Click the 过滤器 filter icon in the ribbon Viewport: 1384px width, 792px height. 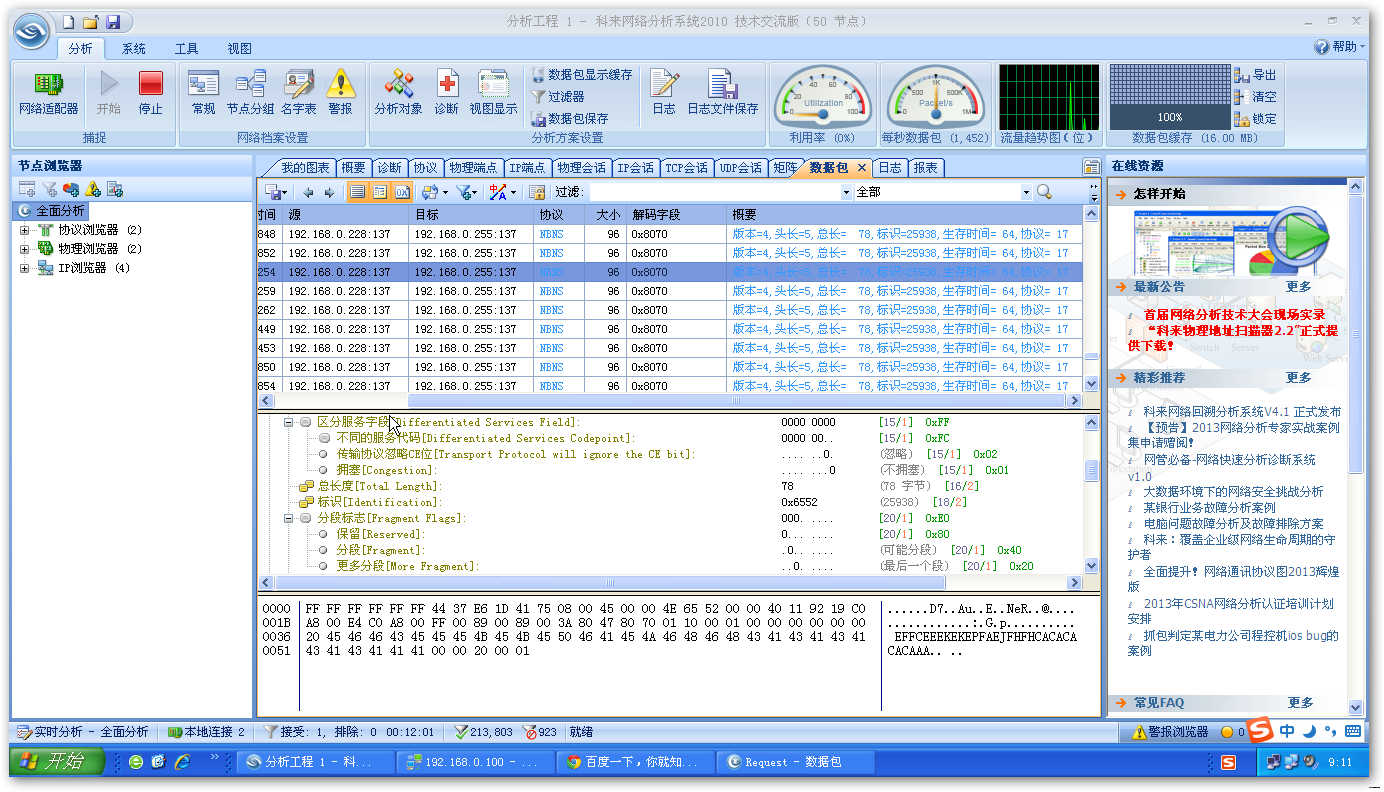point(558,97)
